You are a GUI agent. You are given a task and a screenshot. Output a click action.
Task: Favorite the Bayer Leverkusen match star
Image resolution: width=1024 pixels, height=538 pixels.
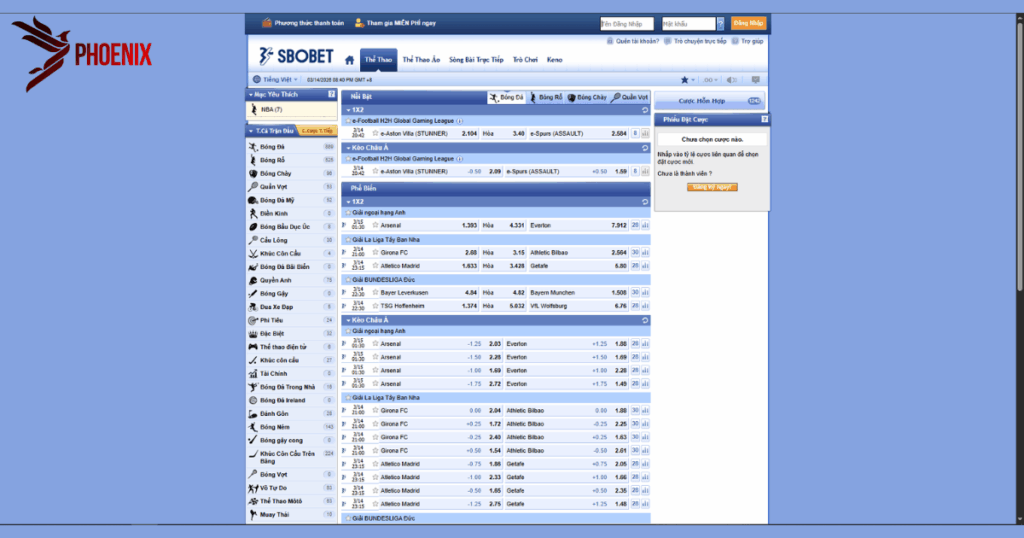pos(375,293)
